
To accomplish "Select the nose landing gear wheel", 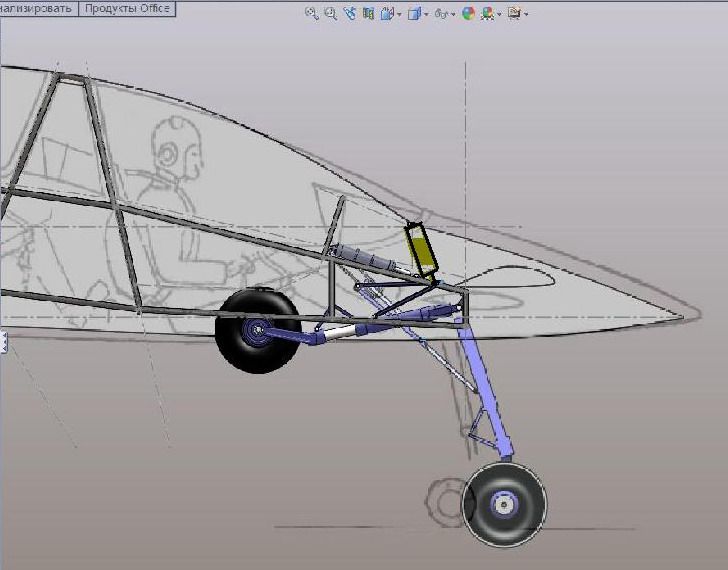I will [505, 504].
